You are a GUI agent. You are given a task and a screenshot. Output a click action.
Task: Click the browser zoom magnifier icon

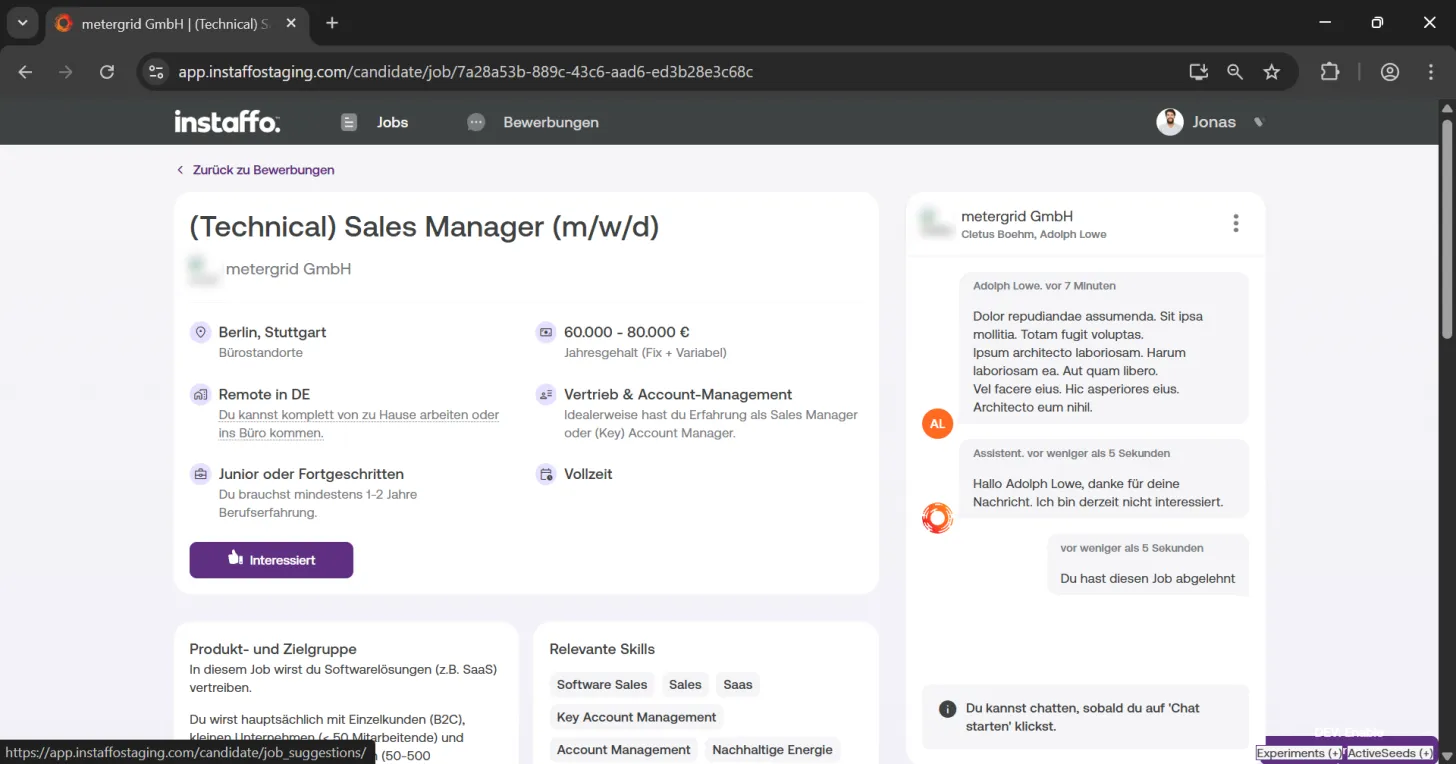1235,72
